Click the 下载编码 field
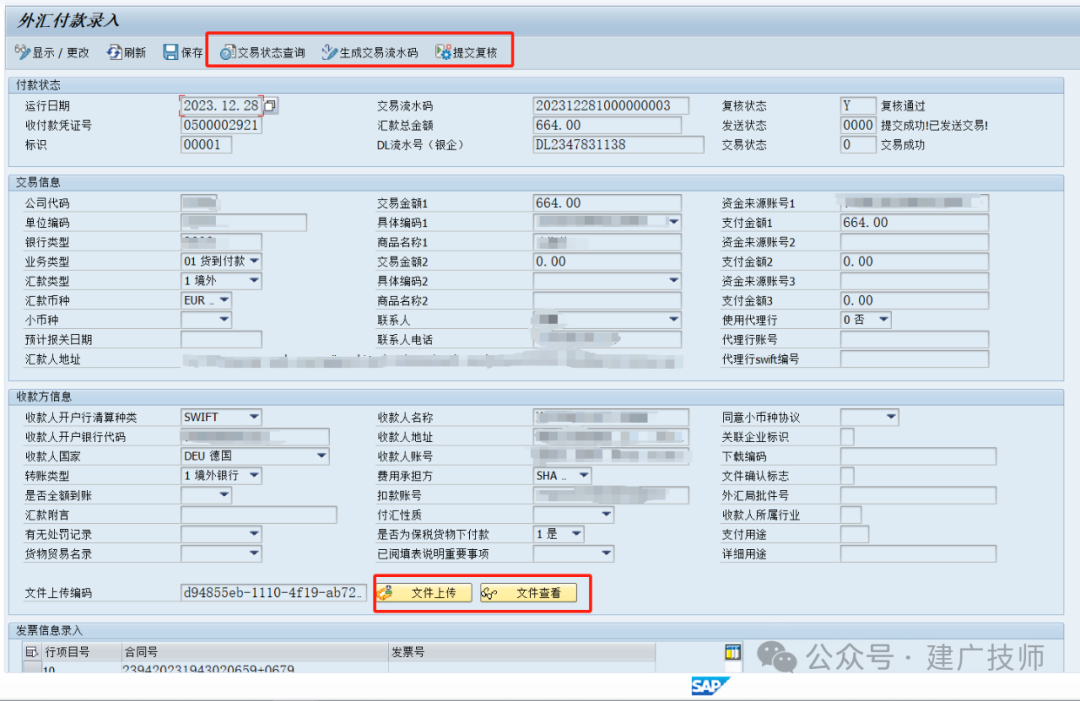Screen dimensions: 1080x701 (x=918, y=457)
